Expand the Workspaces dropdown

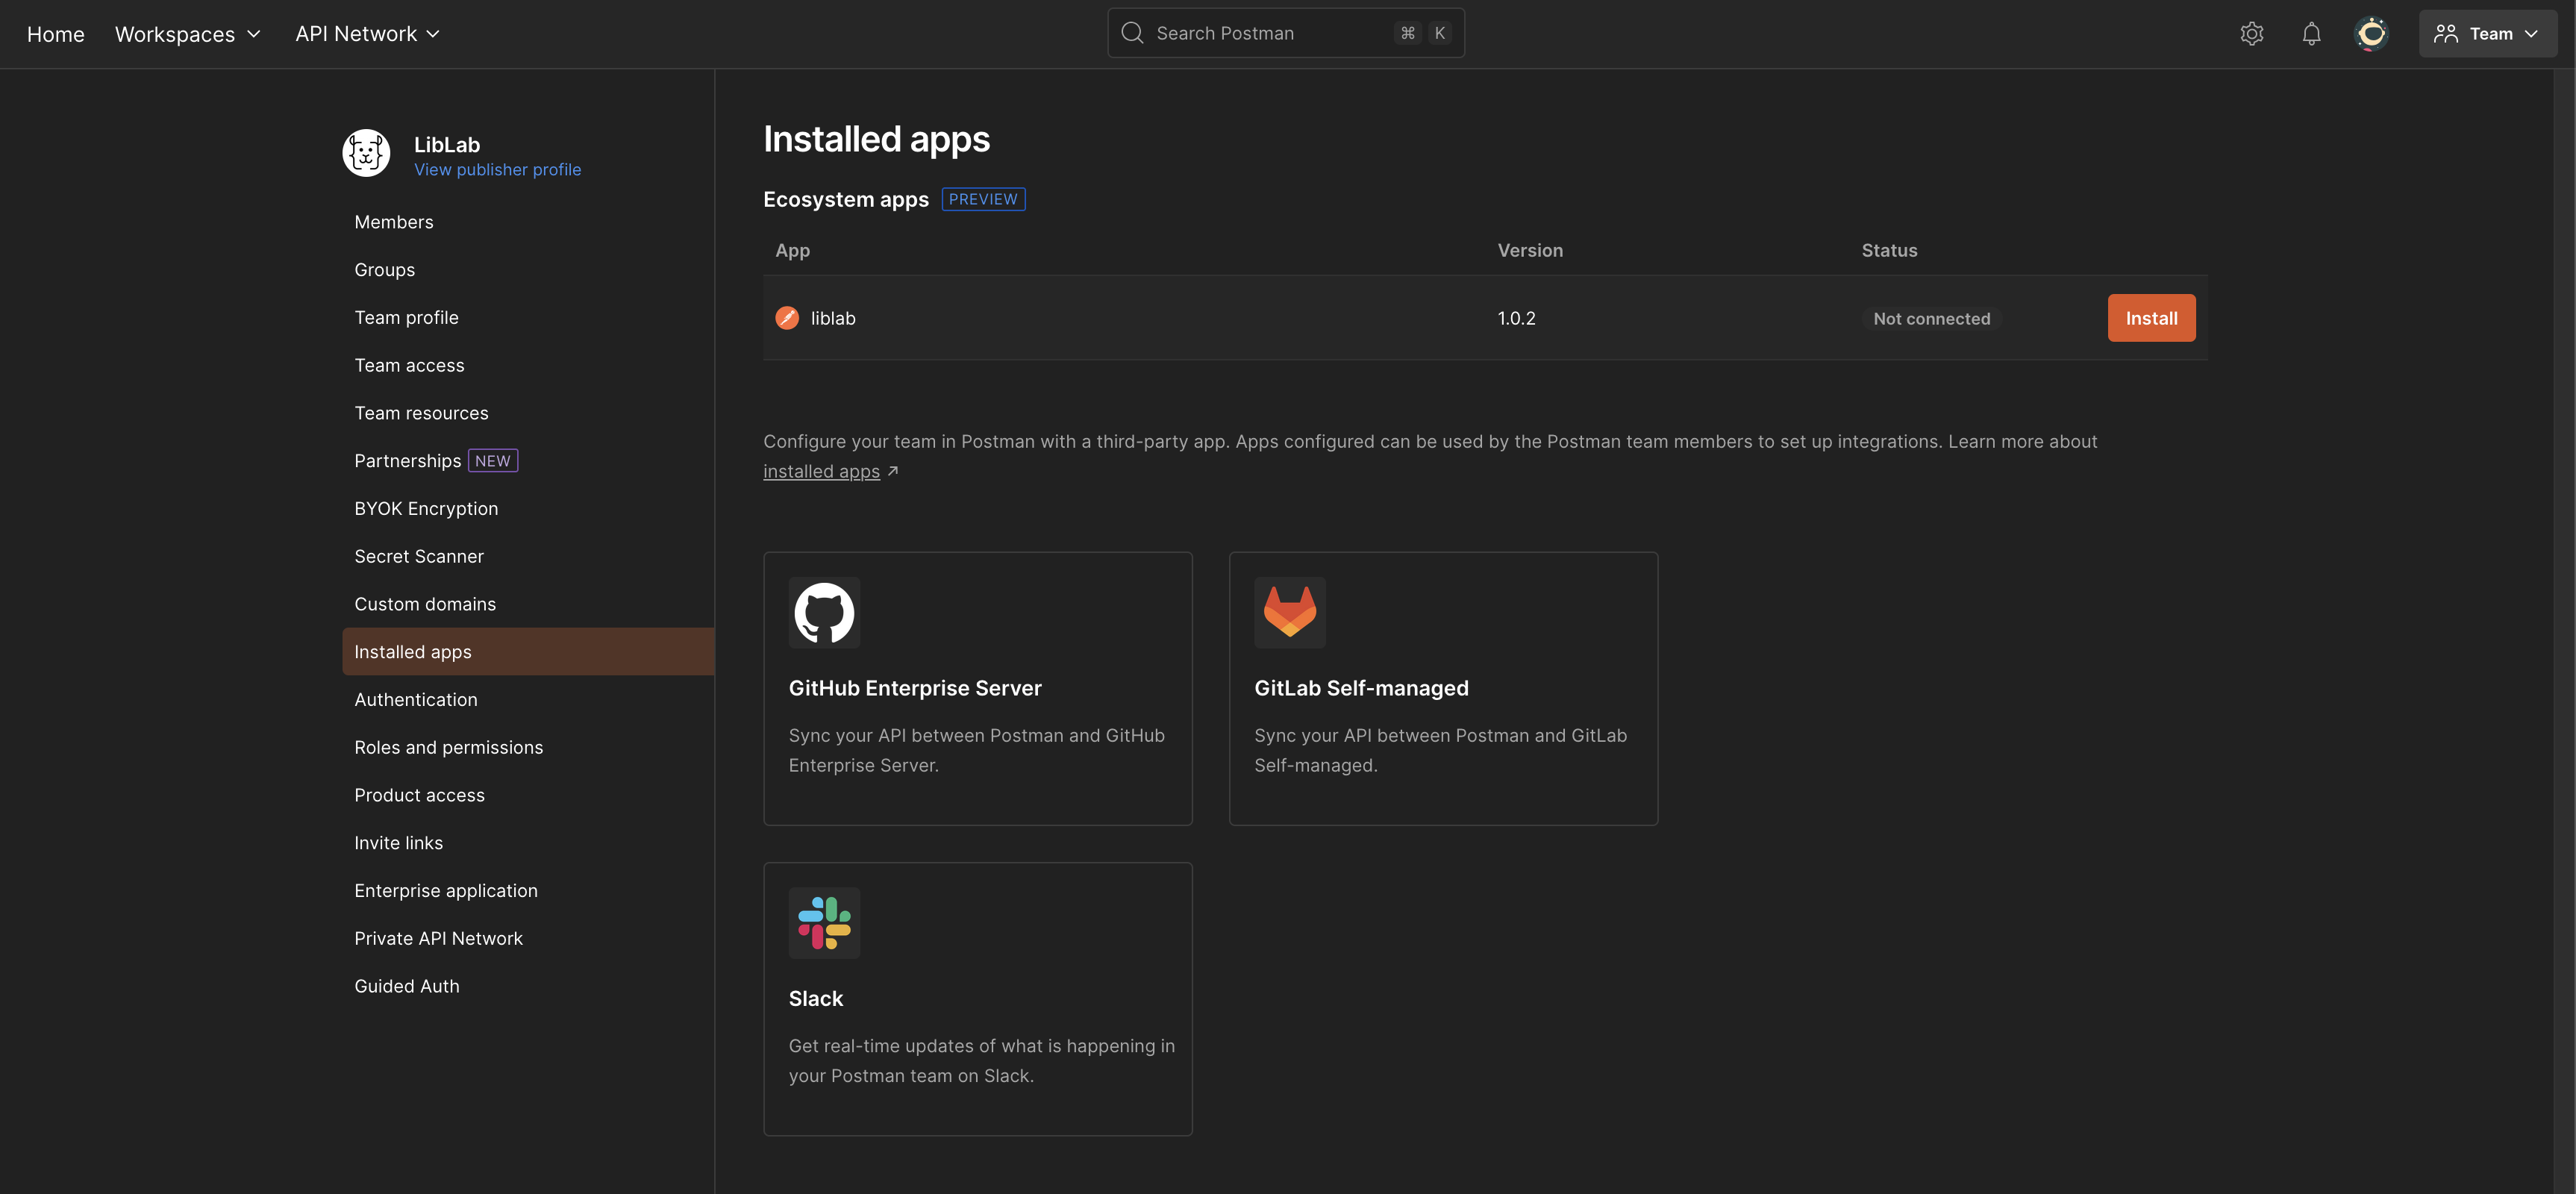(x=187, y=33)
